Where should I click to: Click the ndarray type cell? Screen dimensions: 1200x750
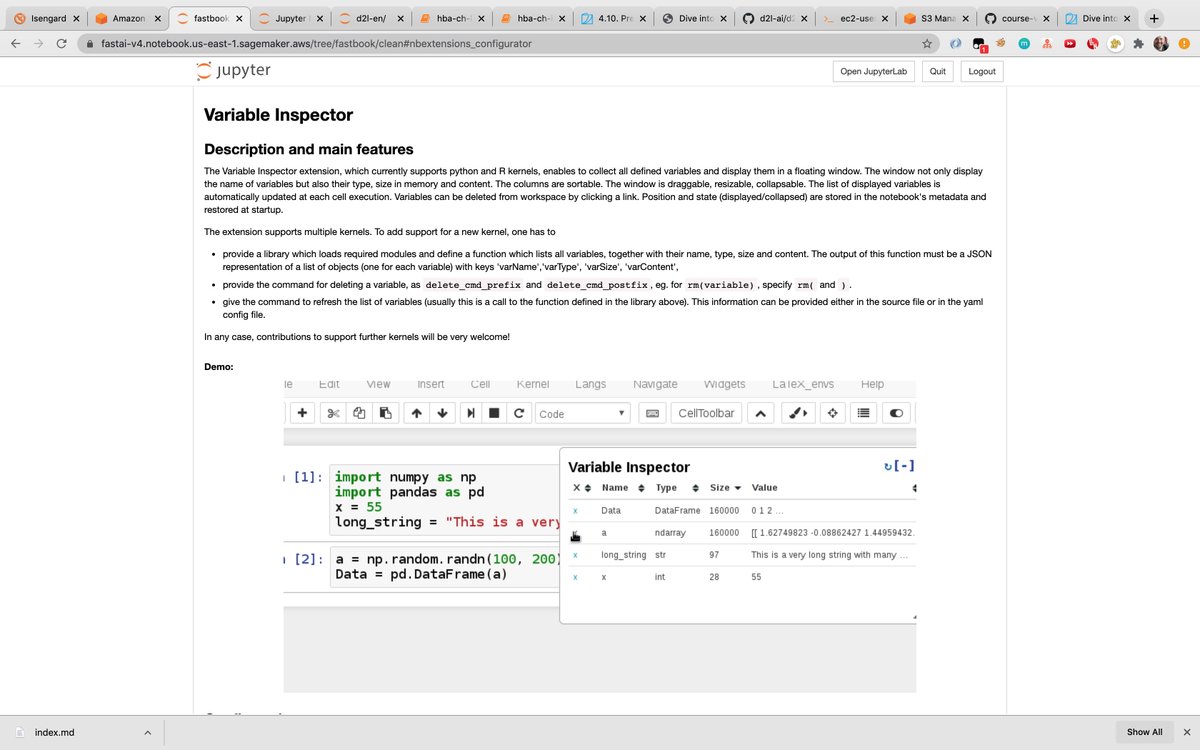(670, 532)
